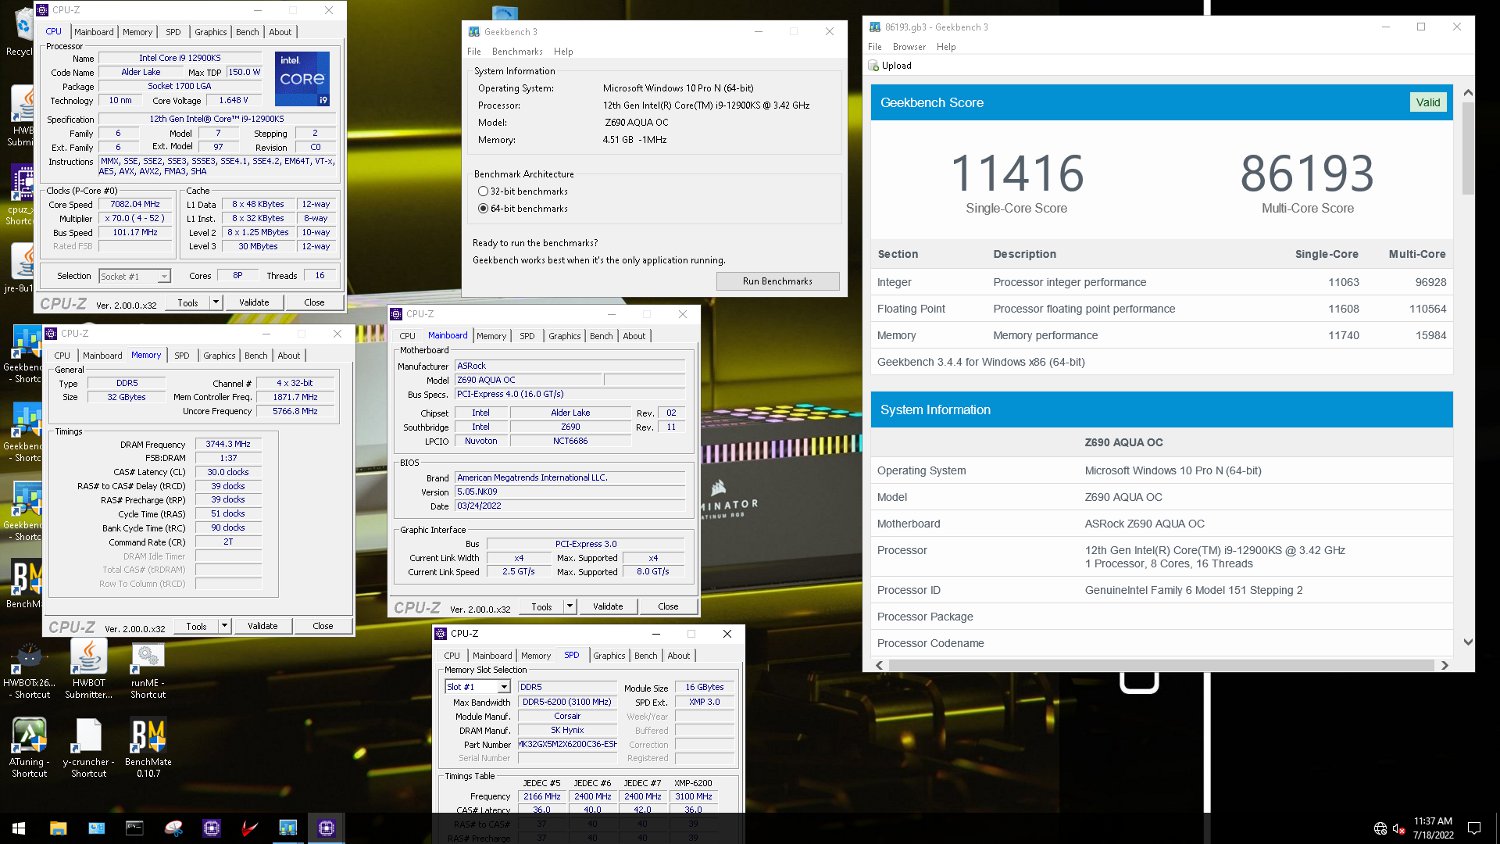Open the Command Prompt taskbar icon
Viewport: 1500px width, 844px height.
pos(134,828)
